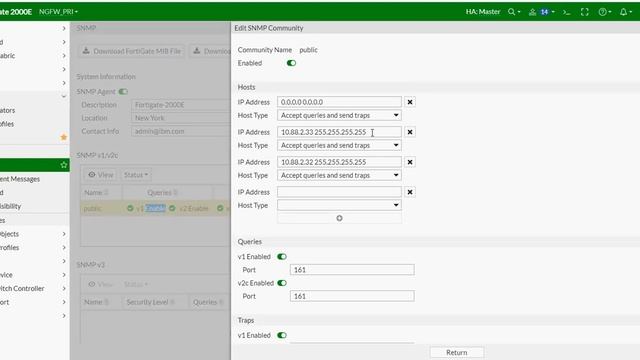Open the admin user menu showing 14

point(542,12)
